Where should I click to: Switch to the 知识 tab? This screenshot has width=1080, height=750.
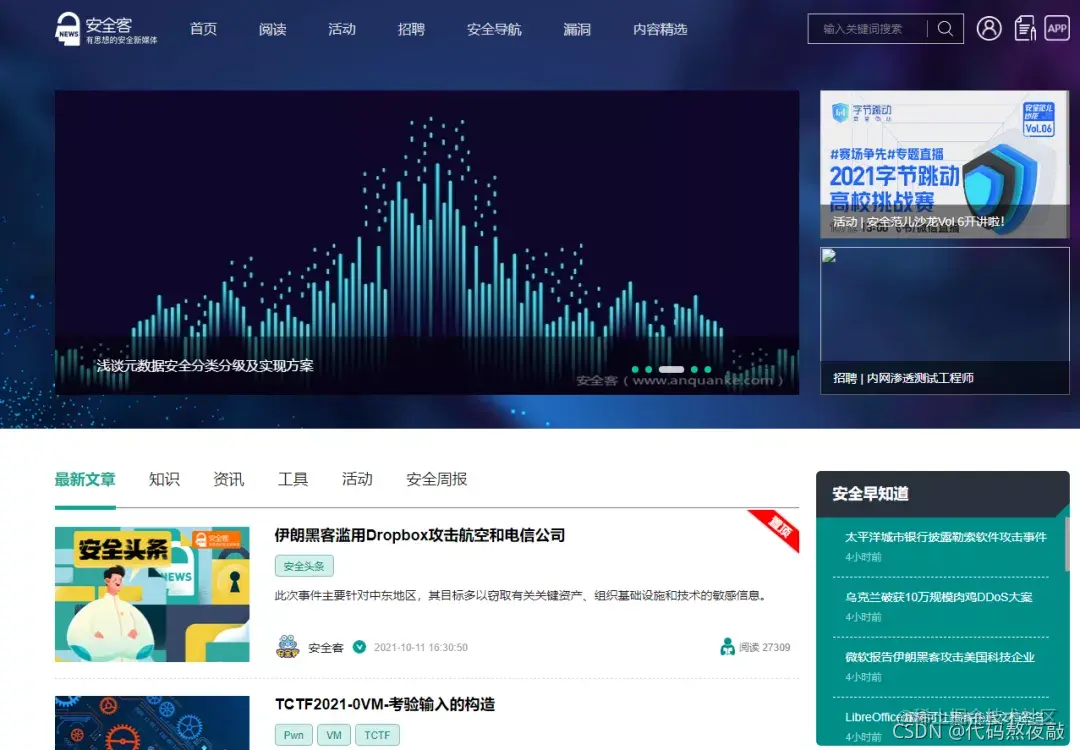point(164,479)
